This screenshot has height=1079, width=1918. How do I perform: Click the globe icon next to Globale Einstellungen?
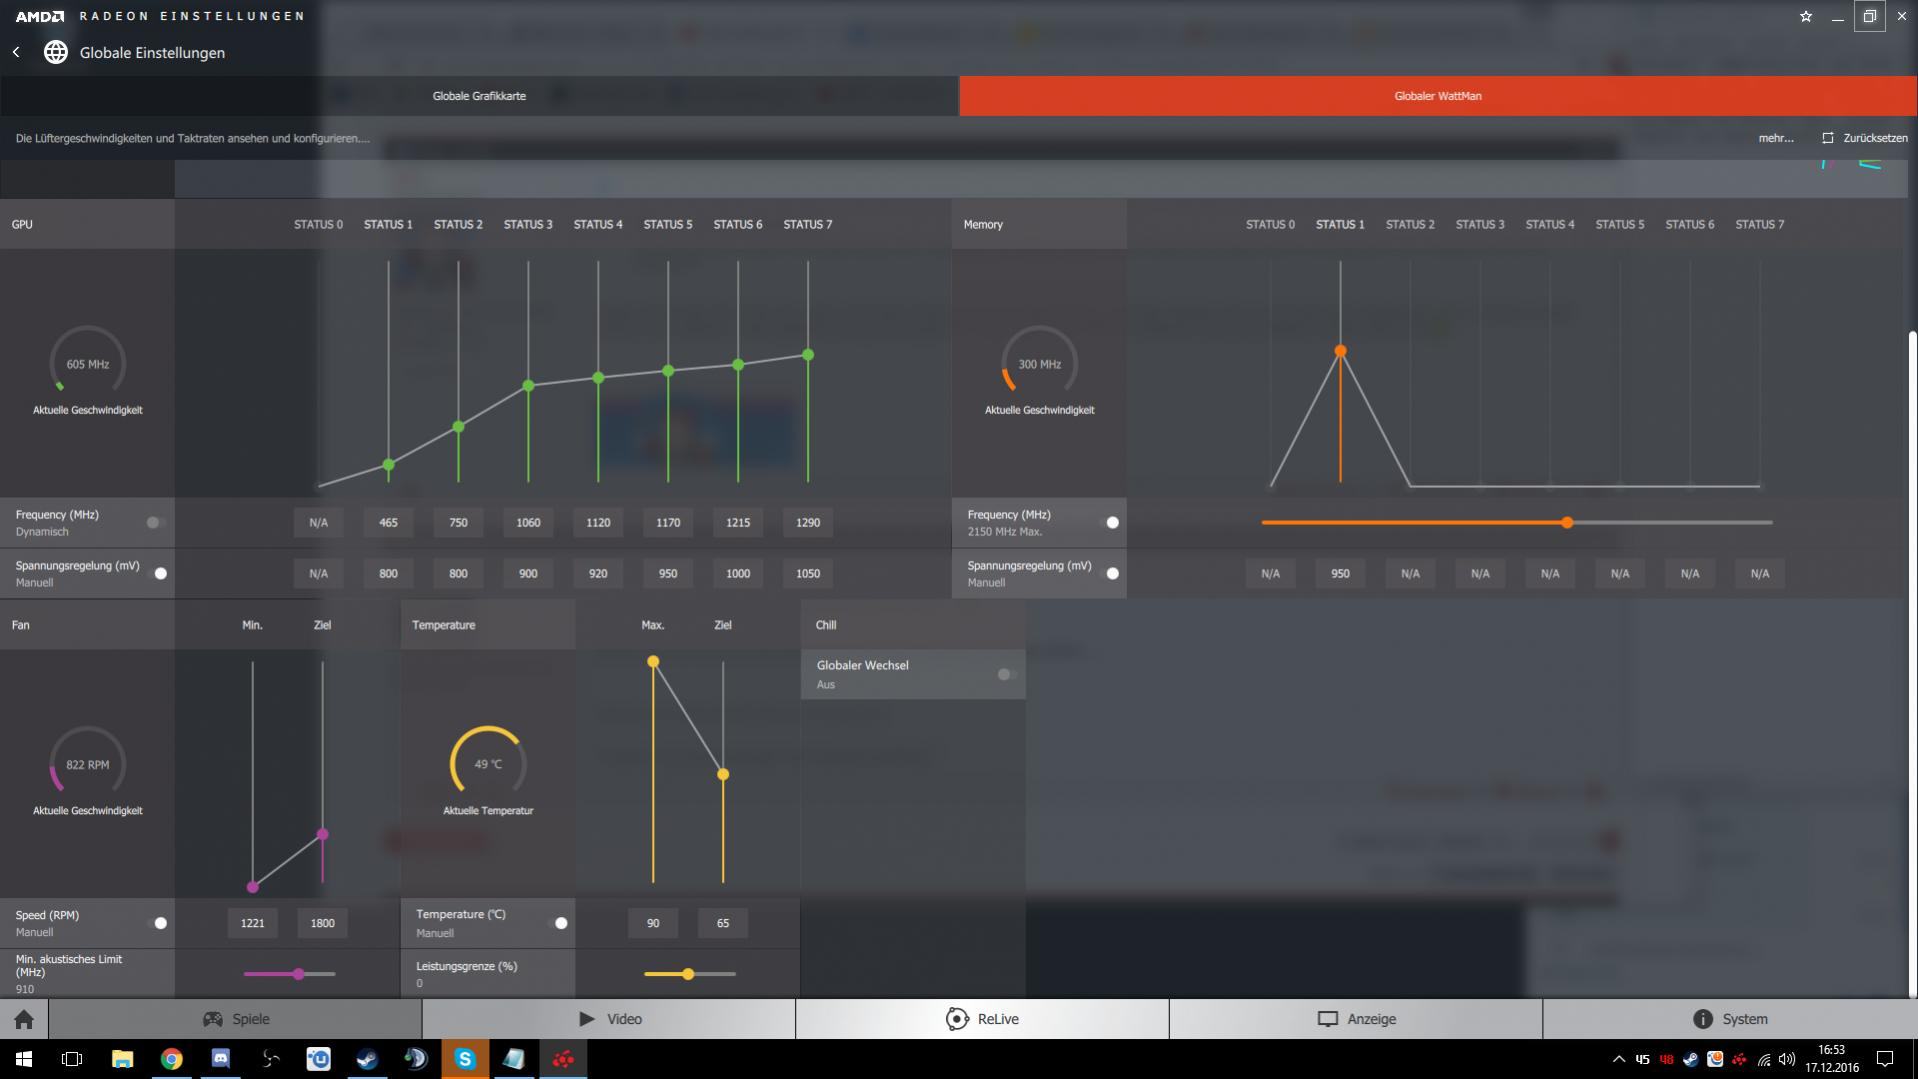[56, 52]
